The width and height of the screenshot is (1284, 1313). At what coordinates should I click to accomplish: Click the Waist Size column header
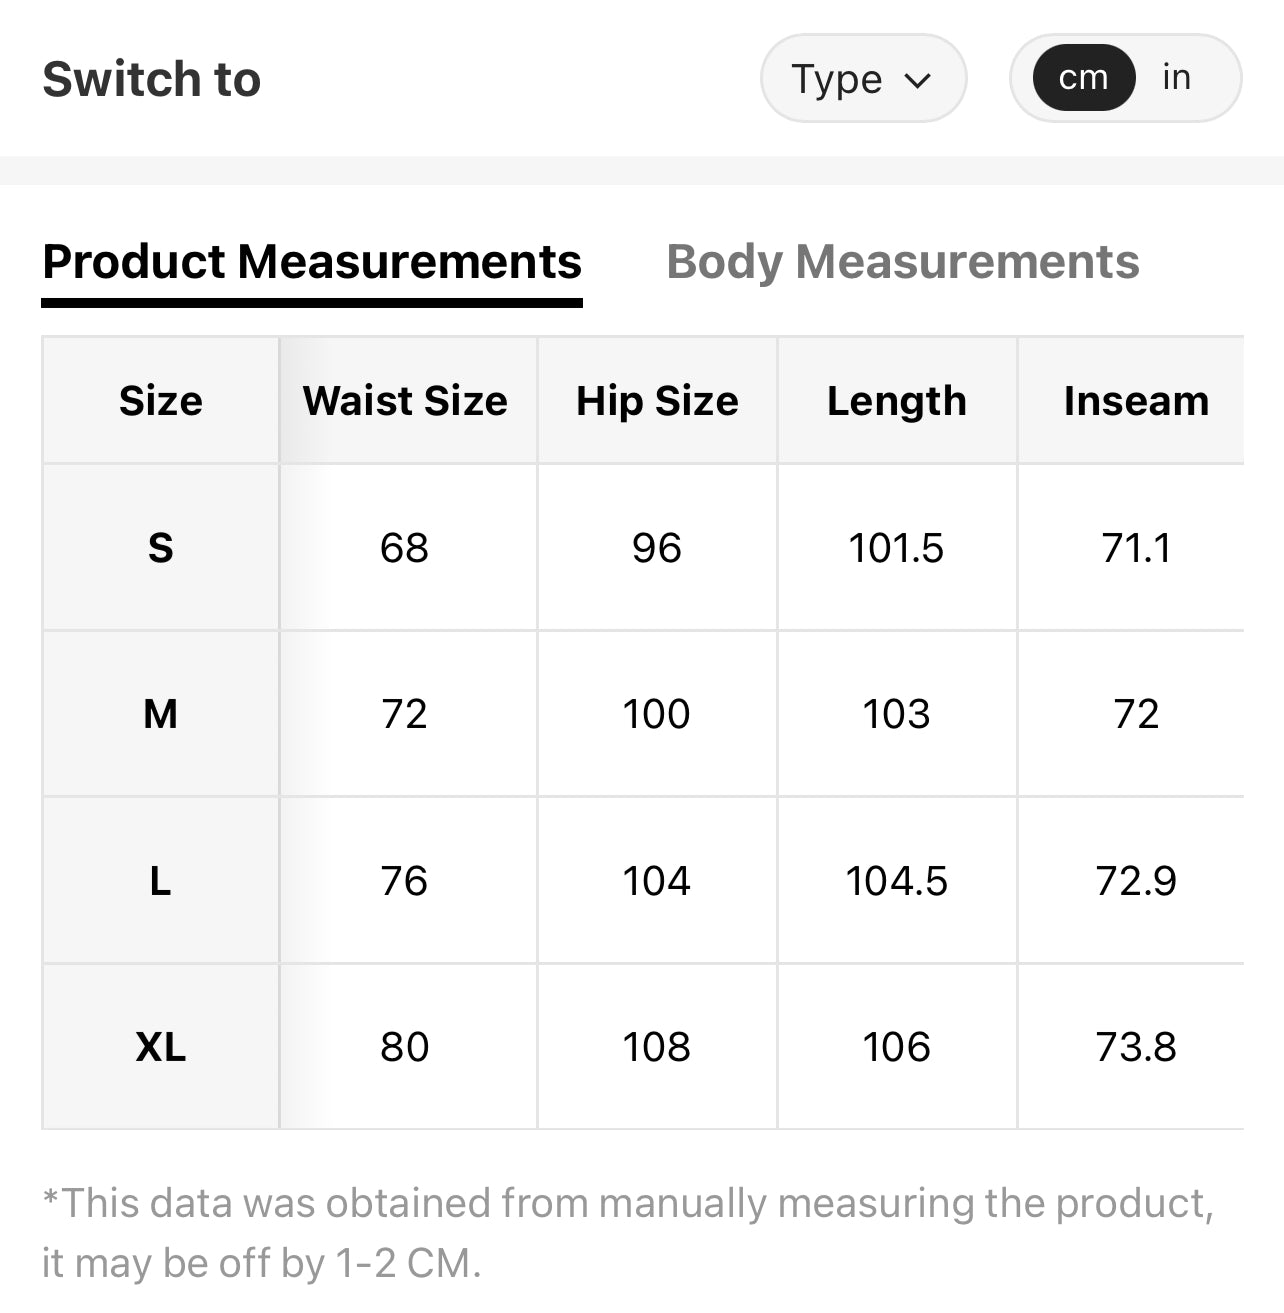pos(405,400)
